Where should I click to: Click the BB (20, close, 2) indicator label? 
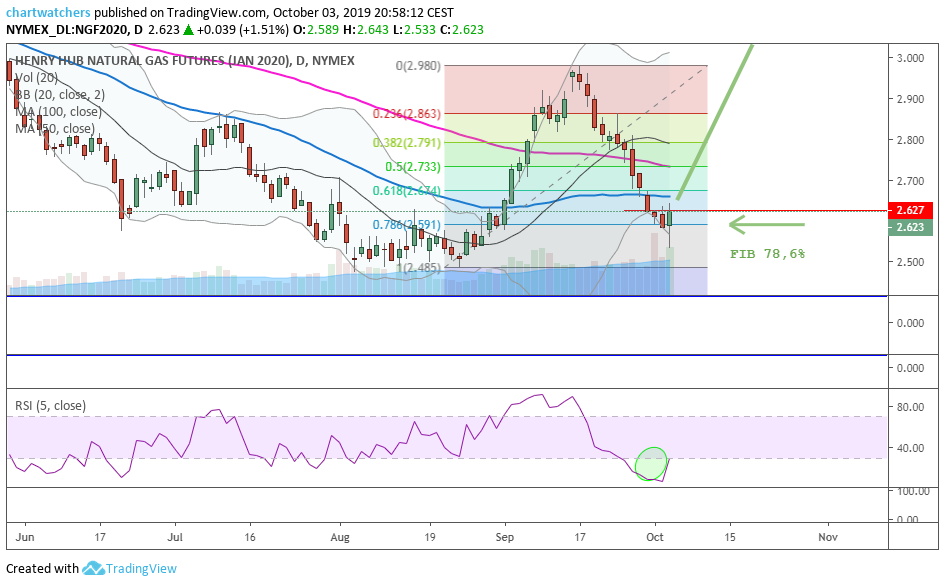(60, 94)
